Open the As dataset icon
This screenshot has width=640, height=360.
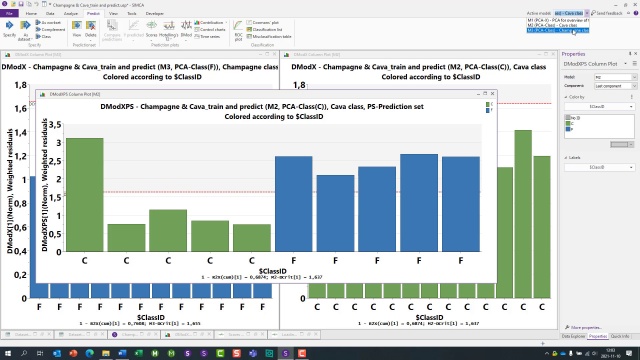[x=25, y=26]
